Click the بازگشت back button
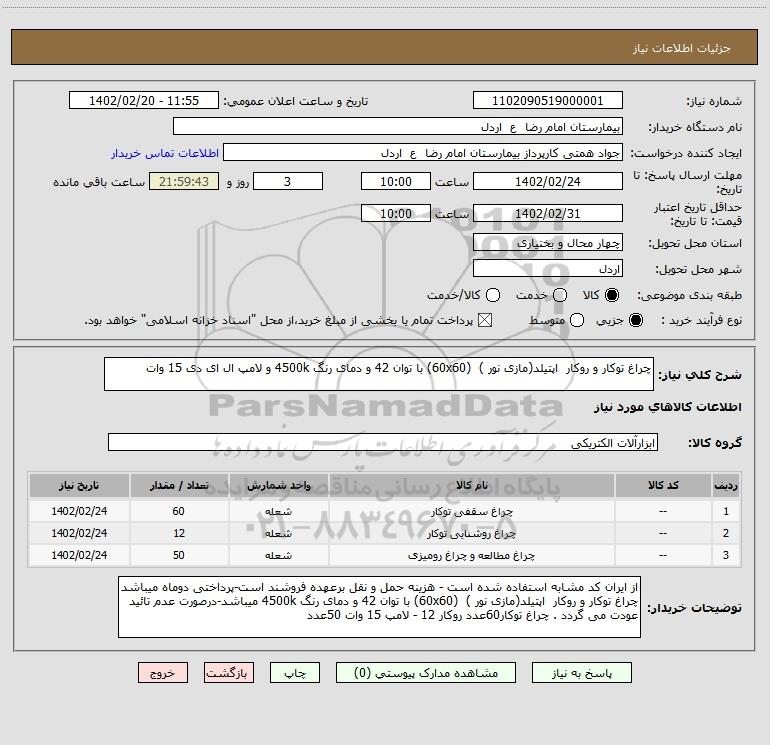 [x=229, y=673]
